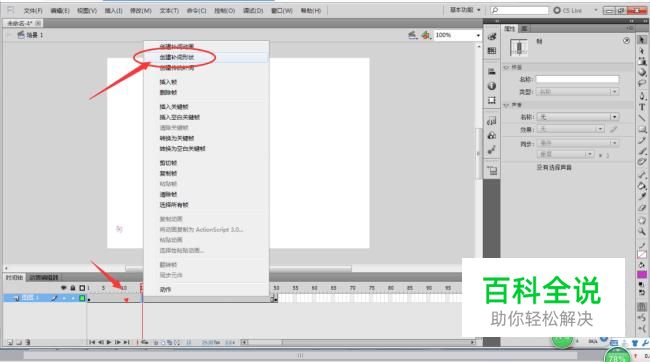
Task: Open the 帮助(H) menu
Action: click(x=310, y=10)
